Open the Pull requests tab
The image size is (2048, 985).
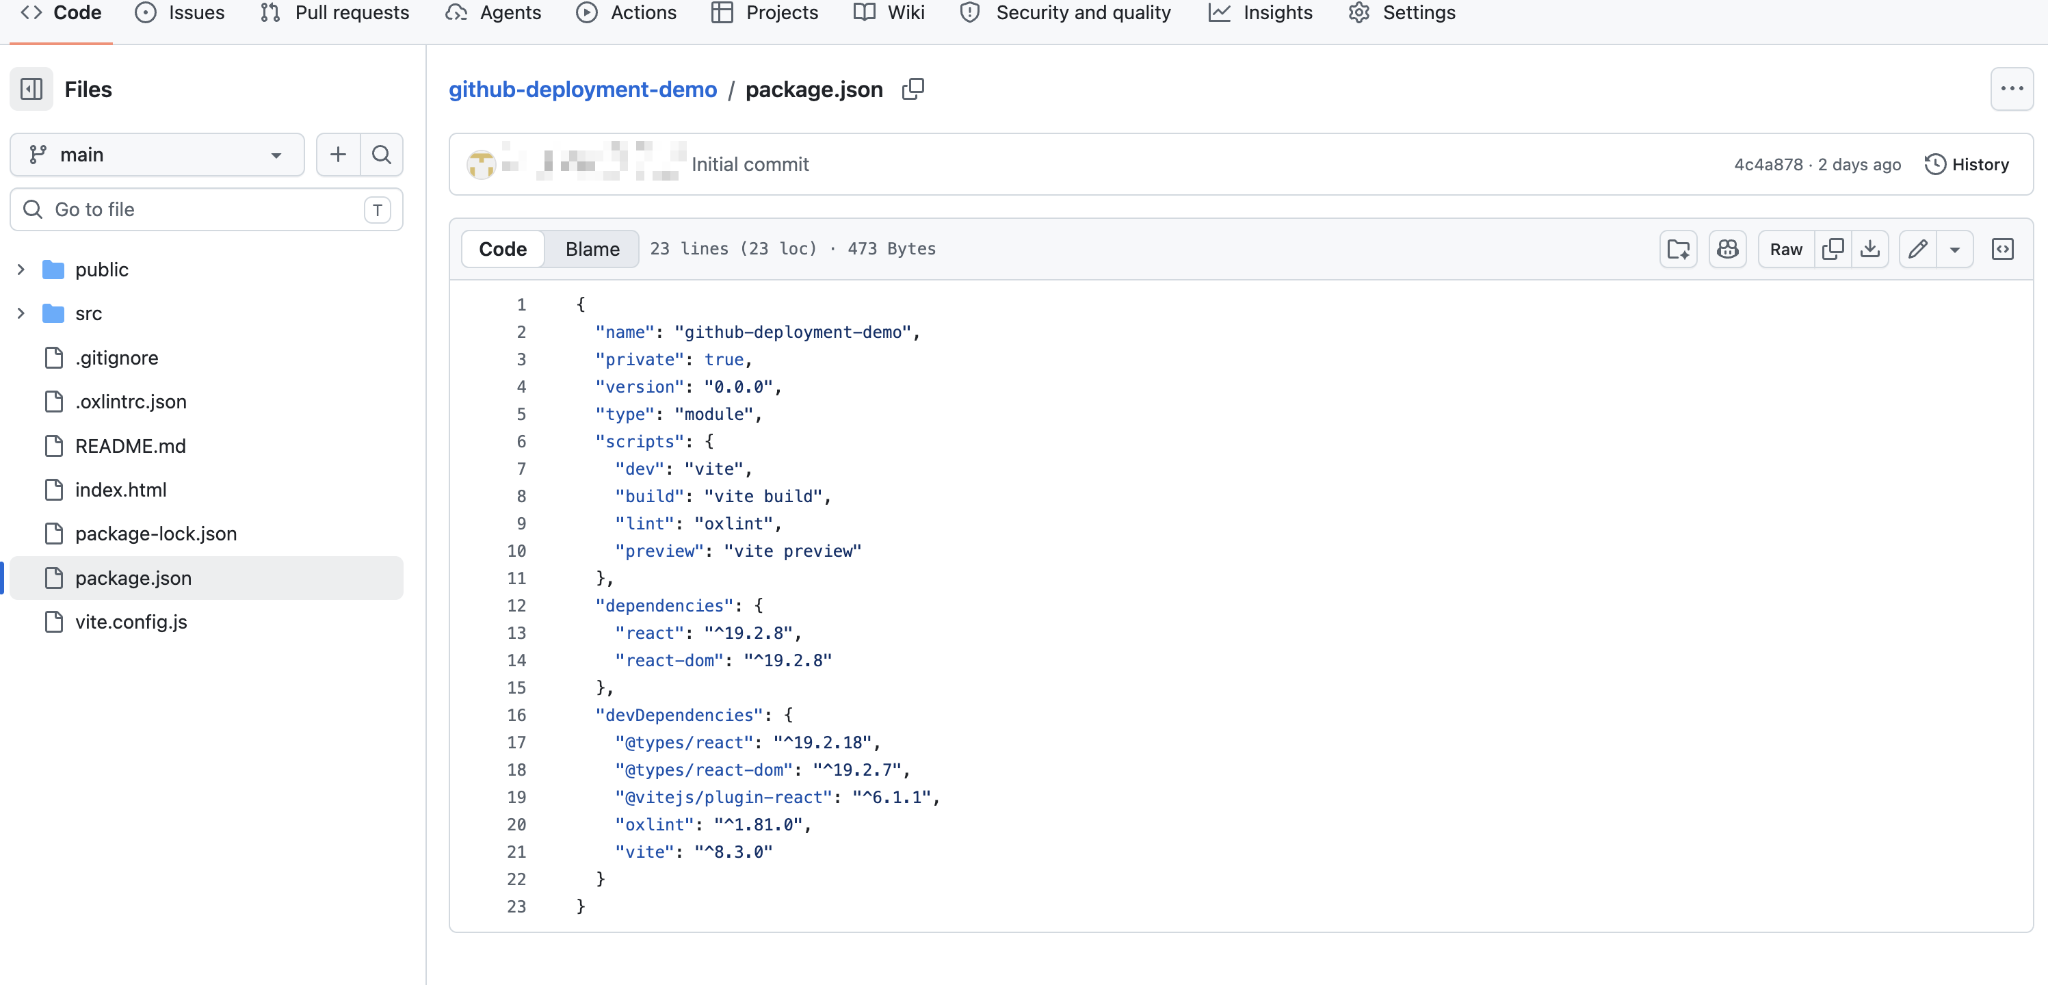[335, 12]
